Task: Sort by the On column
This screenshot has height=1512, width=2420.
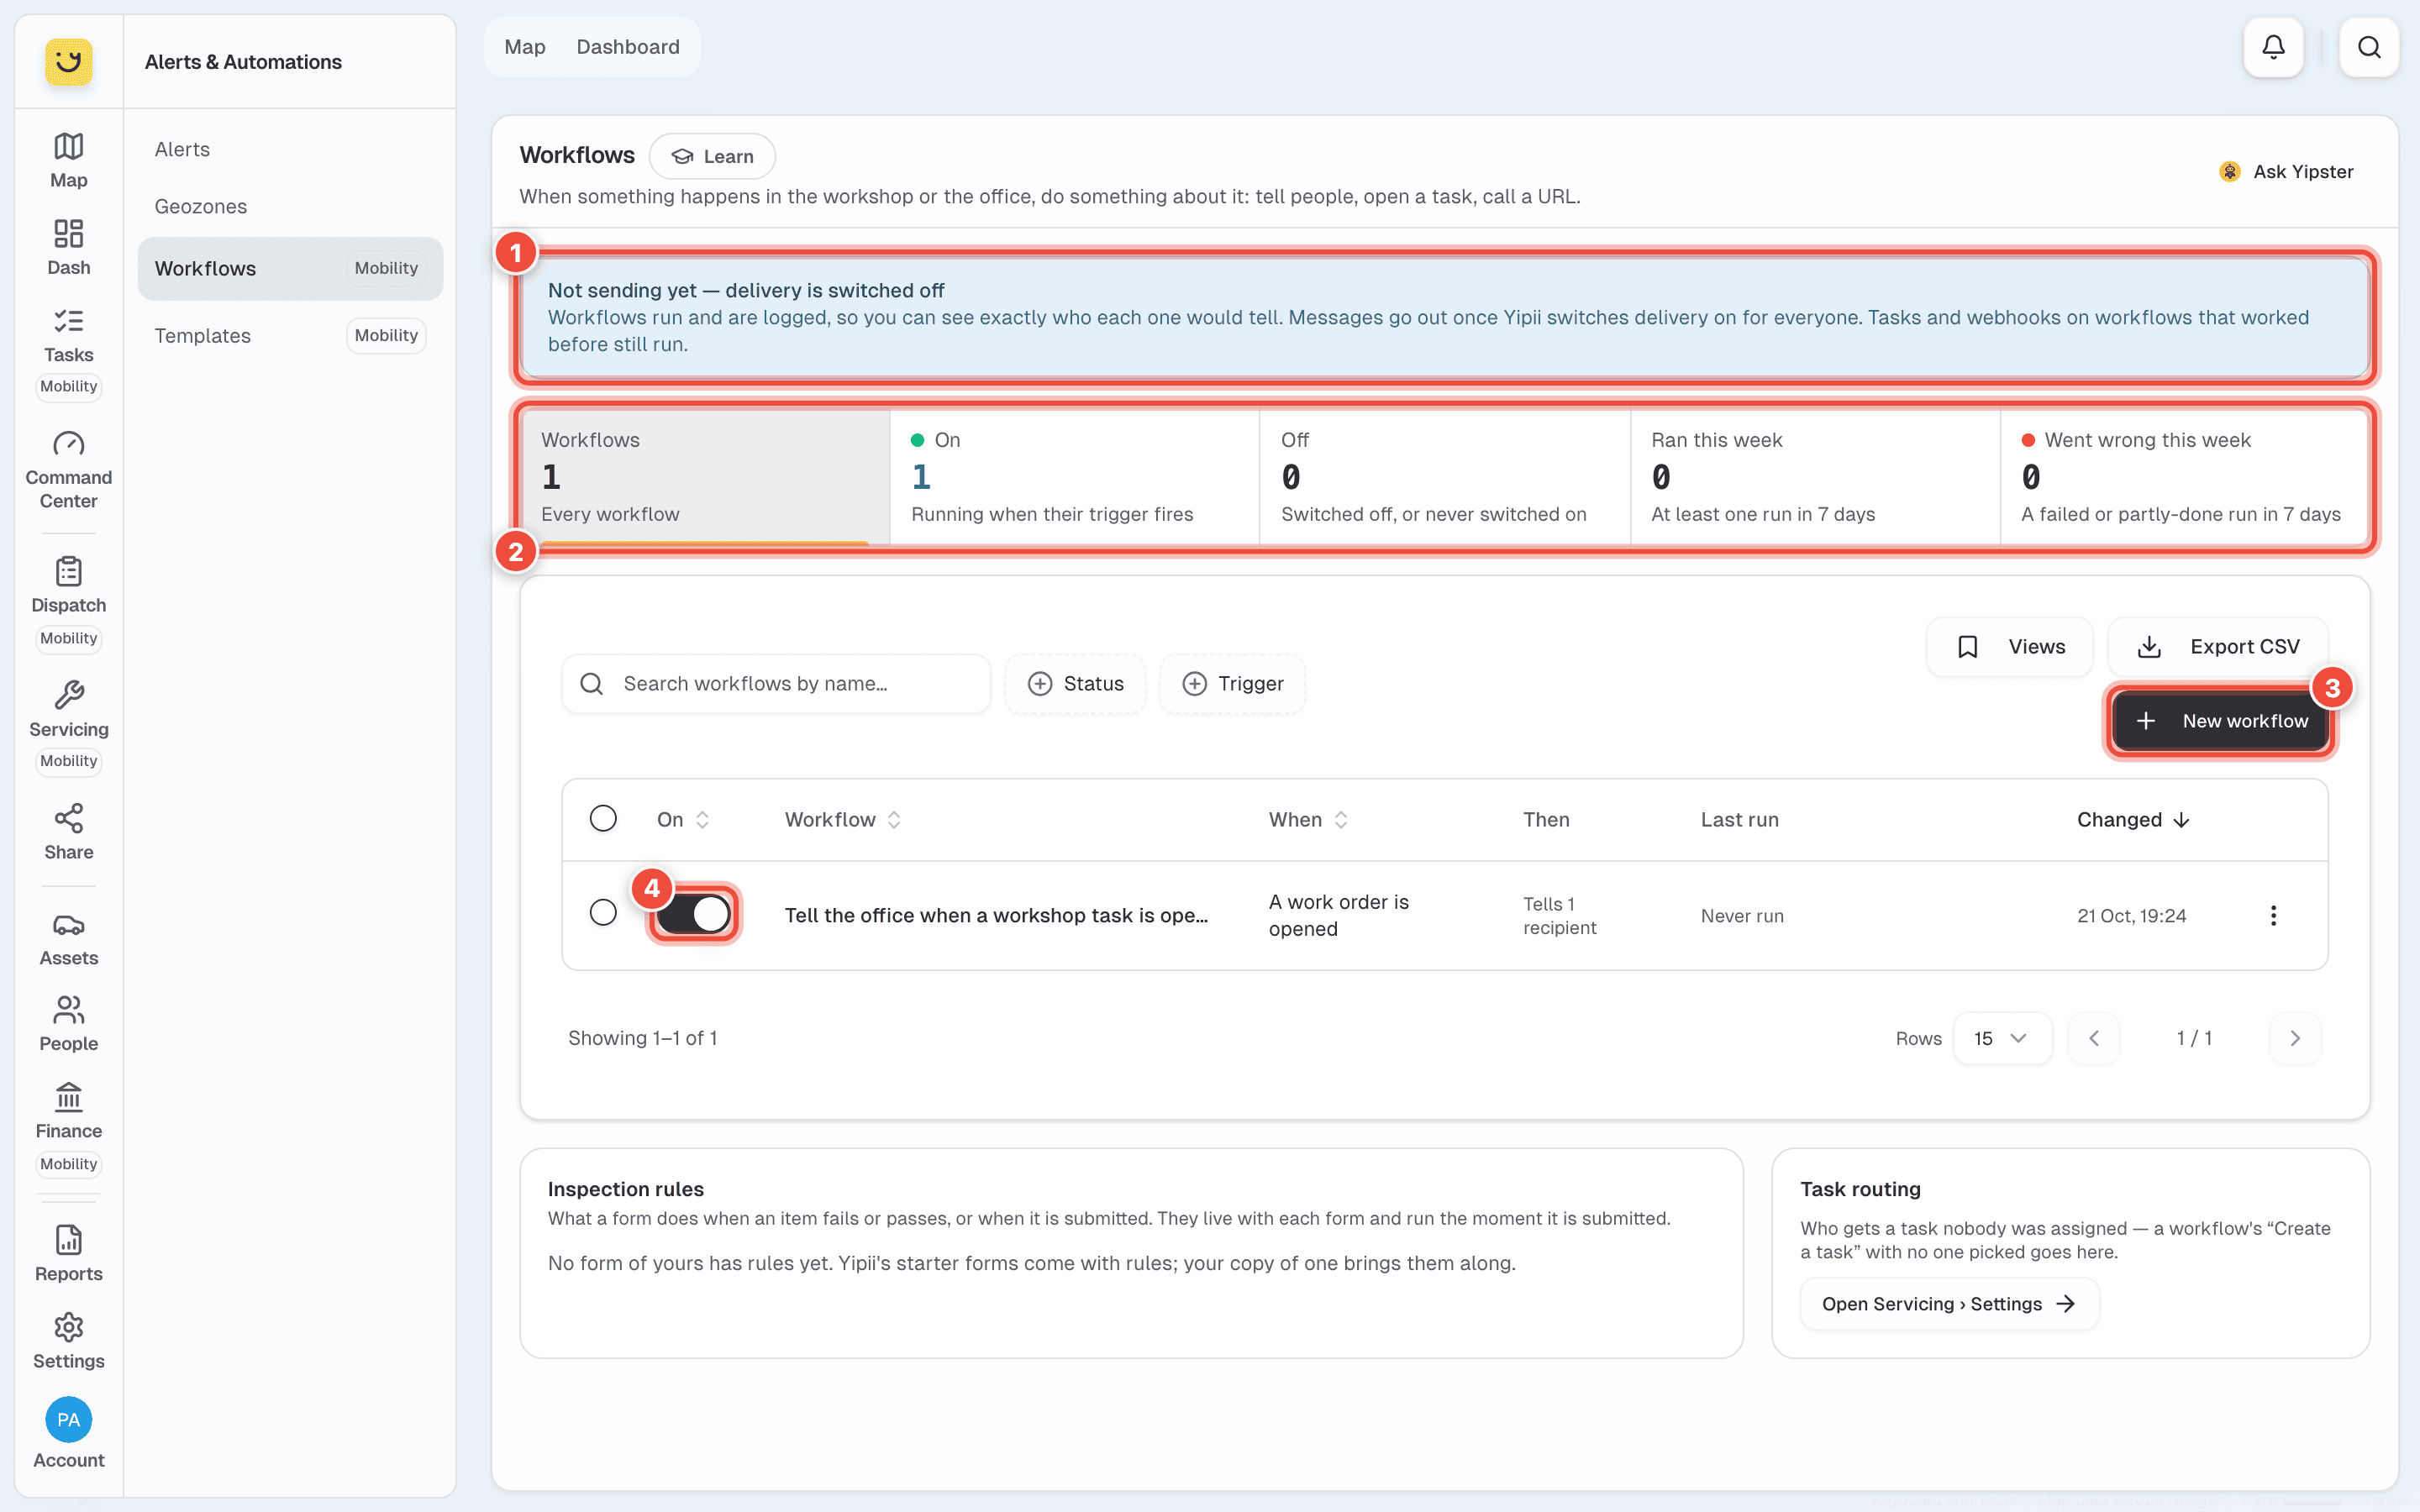Action: [683, 820]
